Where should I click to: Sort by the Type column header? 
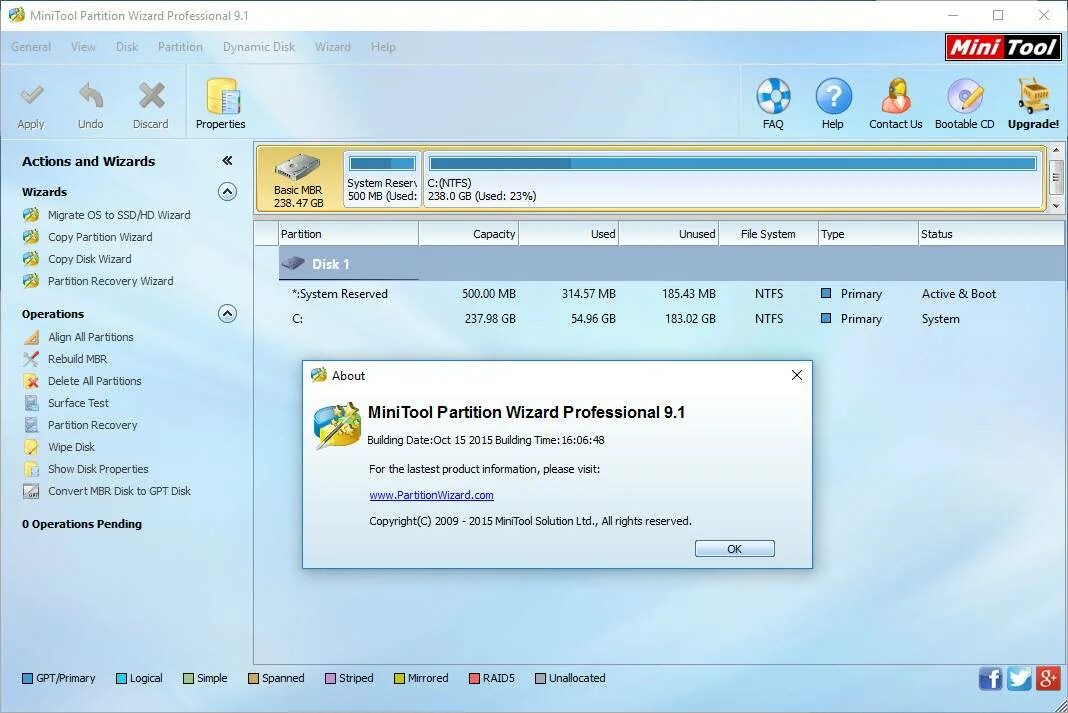(868, 234)
